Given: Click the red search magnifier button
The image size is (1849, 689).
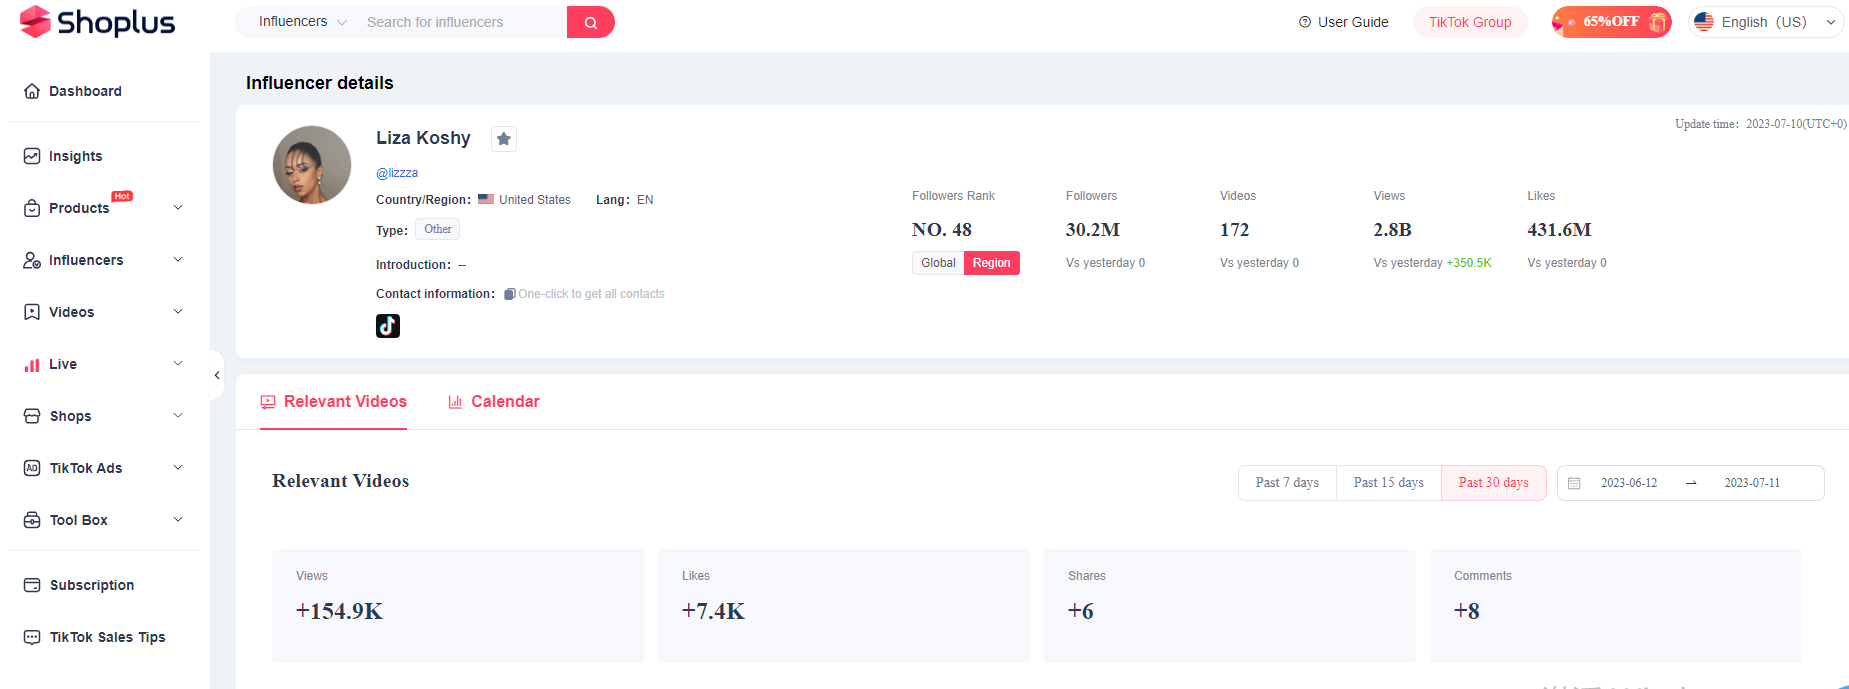Looking at the screenshot, I should (x=591, y=22).
